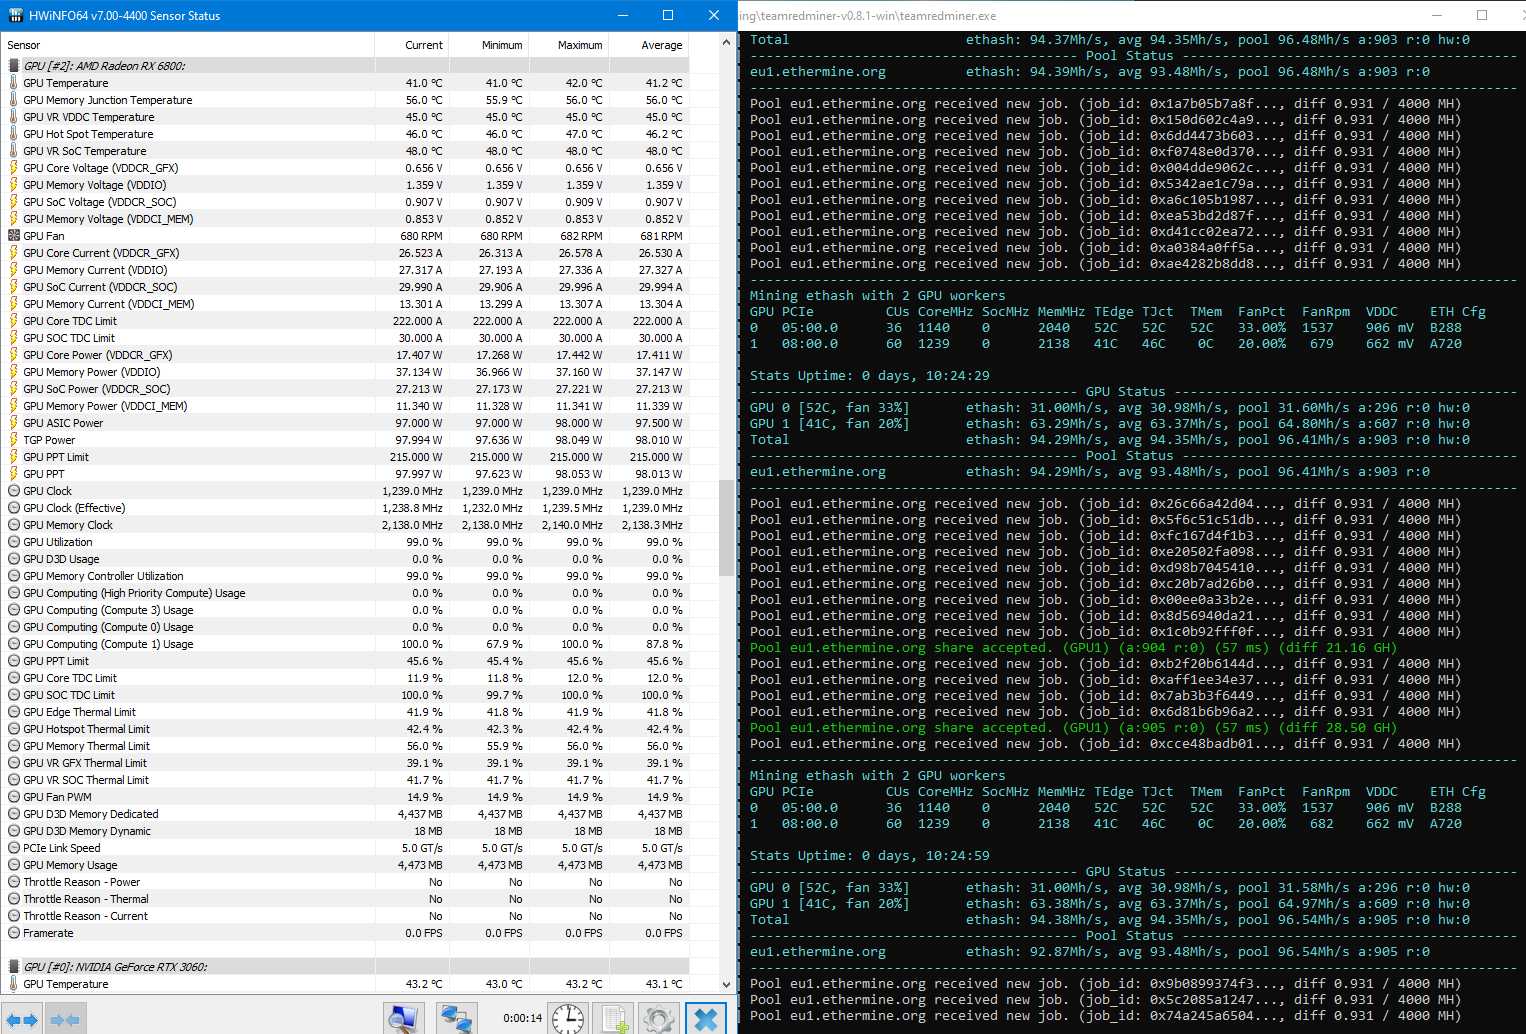This screenshot has width=1526, height=1034.
Task: Click the scrollbar down arrow in HWiNFO
Action: coord(727,985)
